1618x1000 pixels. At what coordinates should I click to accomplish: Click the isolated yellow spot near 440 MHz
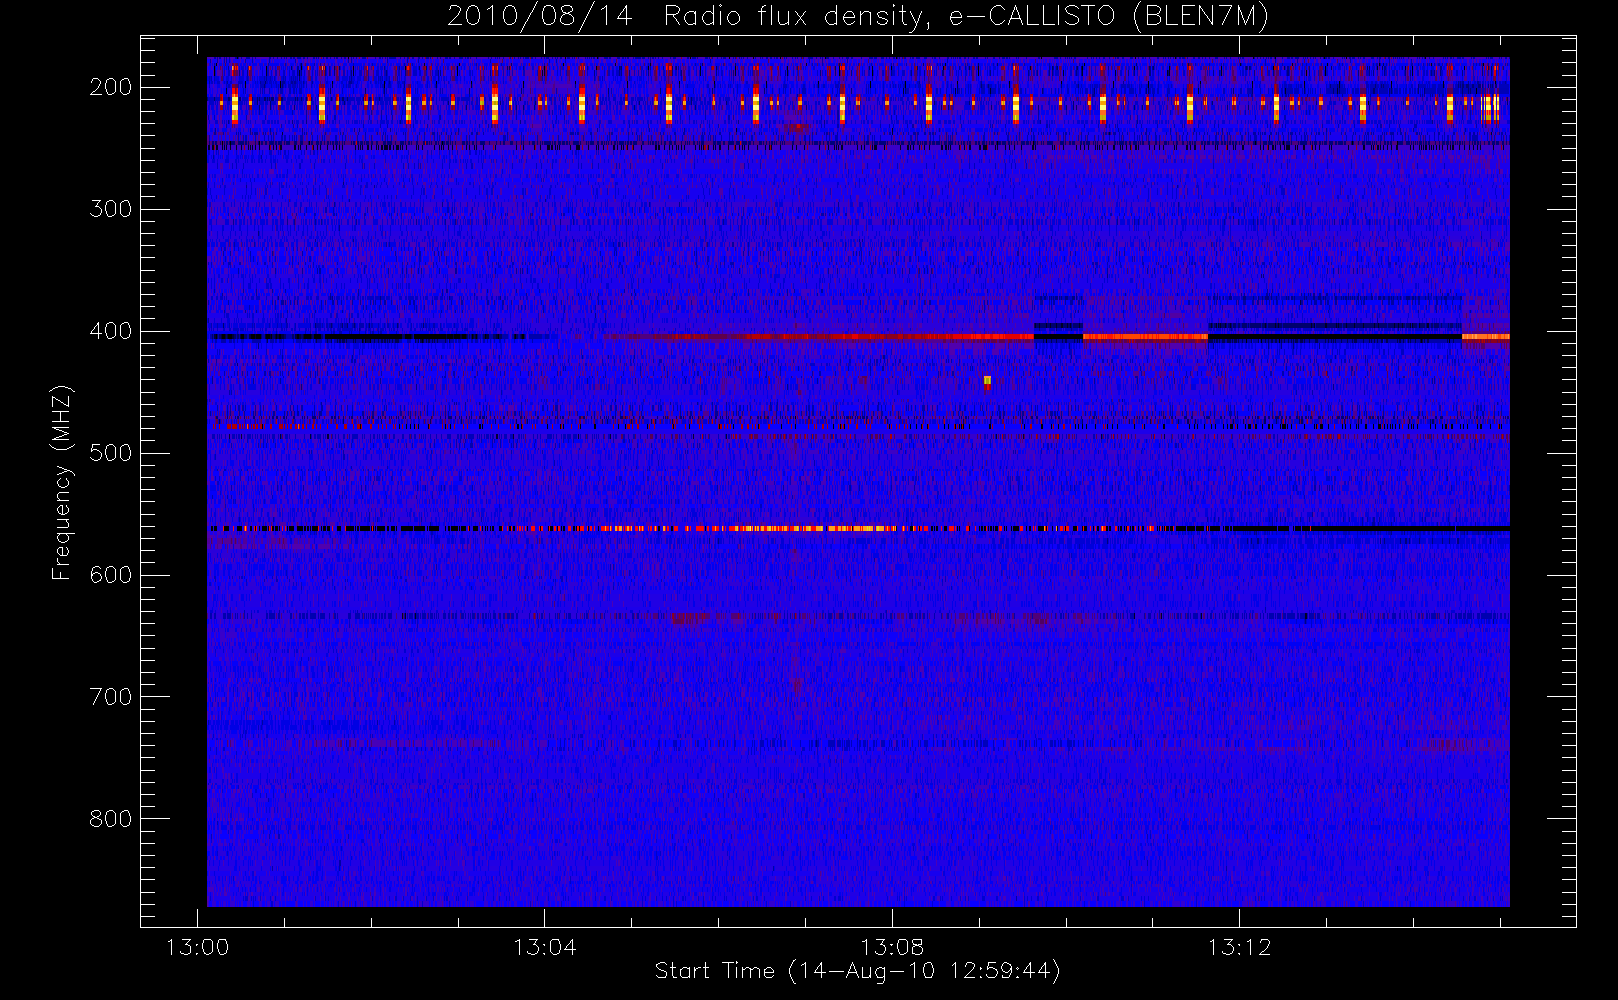point(987,381)
